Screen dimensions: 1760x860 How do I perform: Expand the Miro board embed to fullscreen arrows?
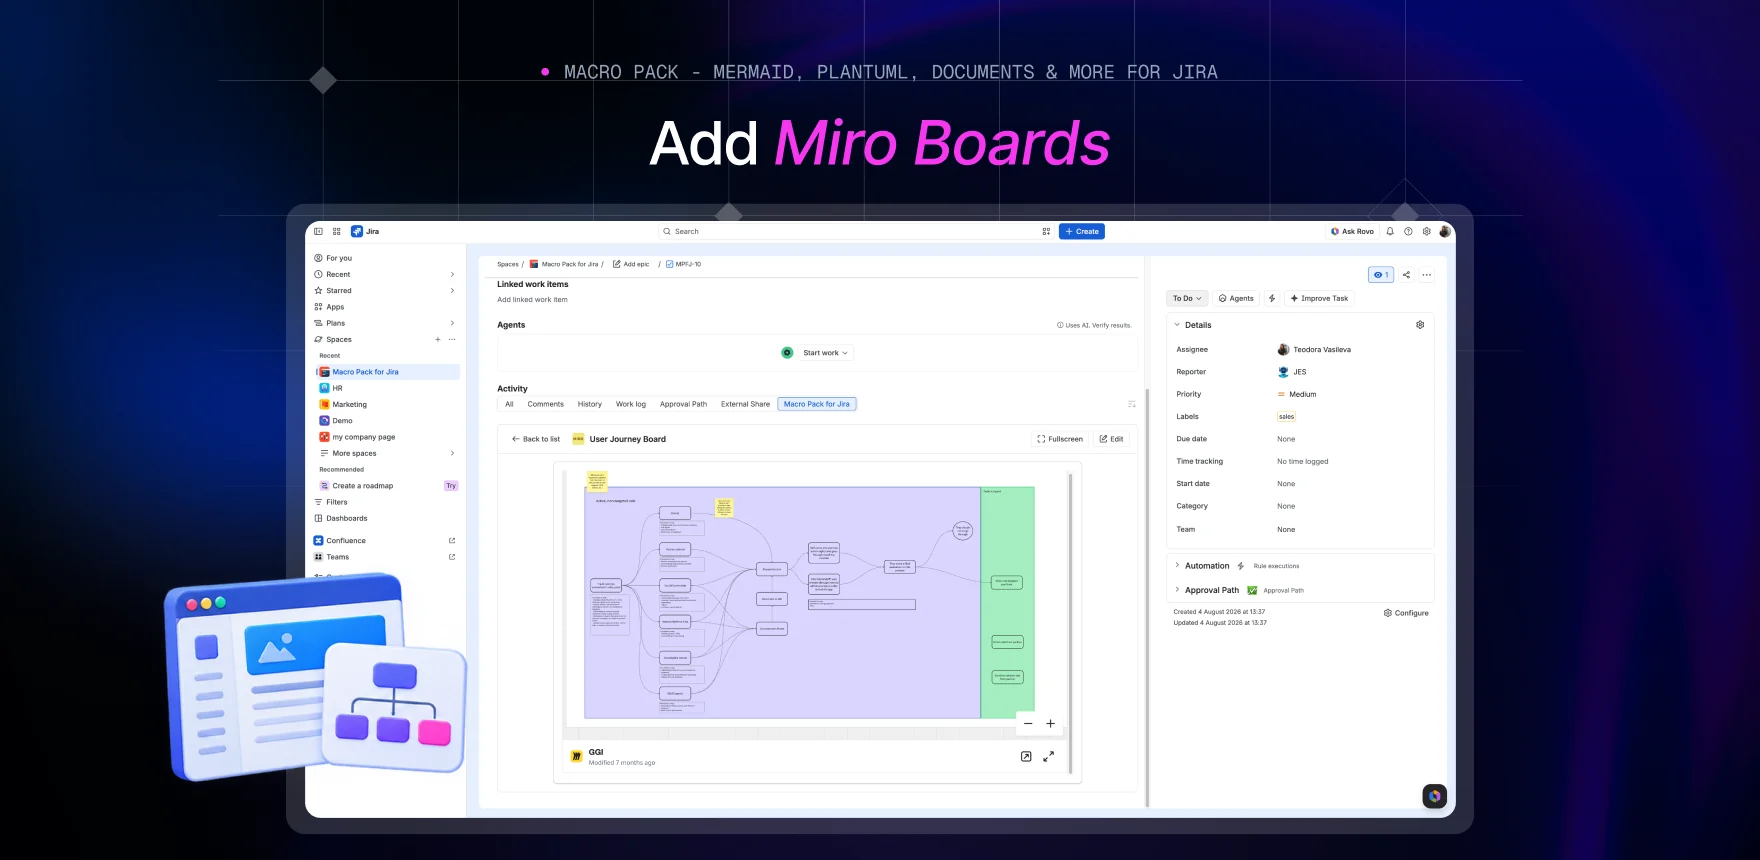click(x=1048, y=757)
